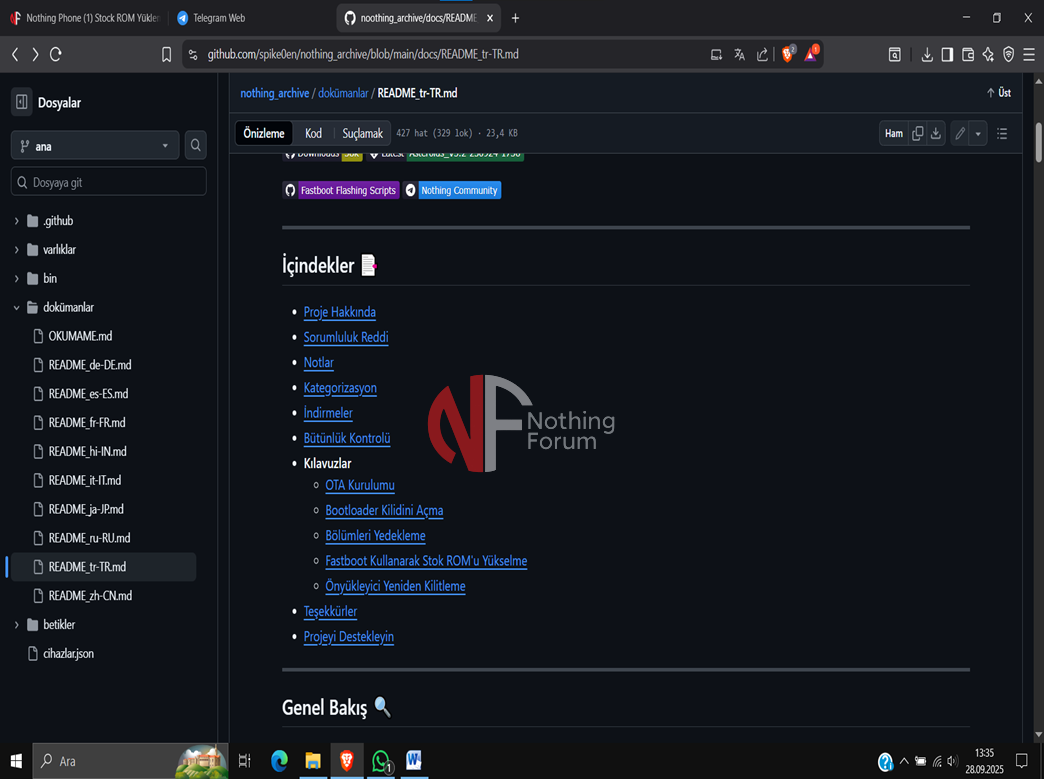Click the browser translate page icon
Image resolution: width=1044 pixels, height=779 pixels.
(739, 54)
